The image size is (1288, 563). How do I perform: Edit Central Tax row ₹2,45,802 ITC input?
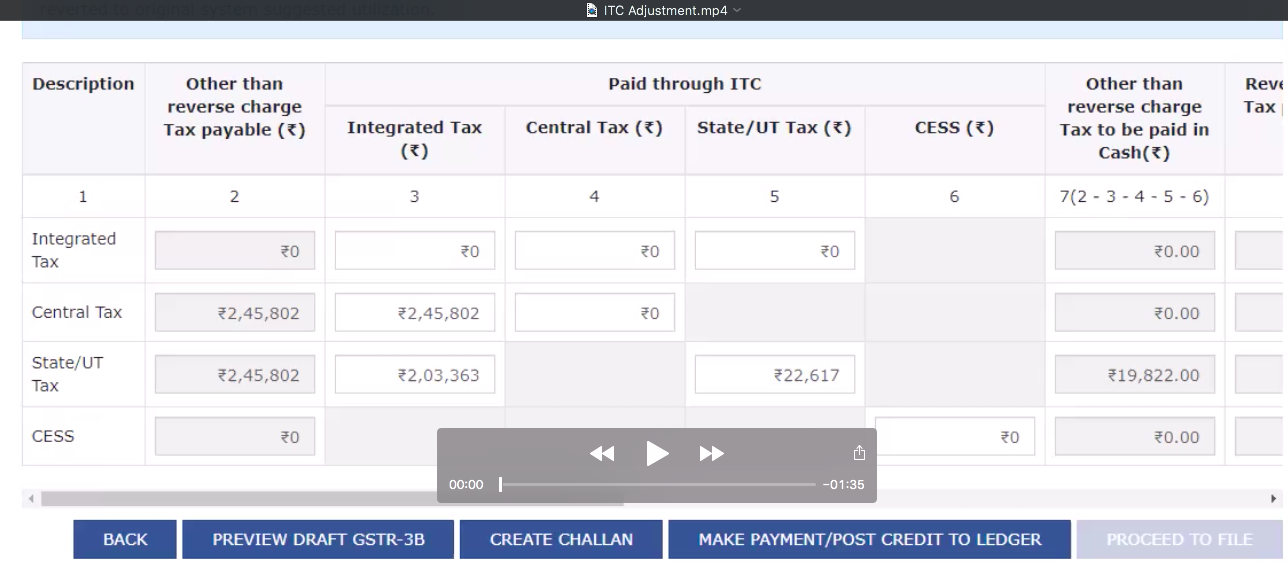415,313
